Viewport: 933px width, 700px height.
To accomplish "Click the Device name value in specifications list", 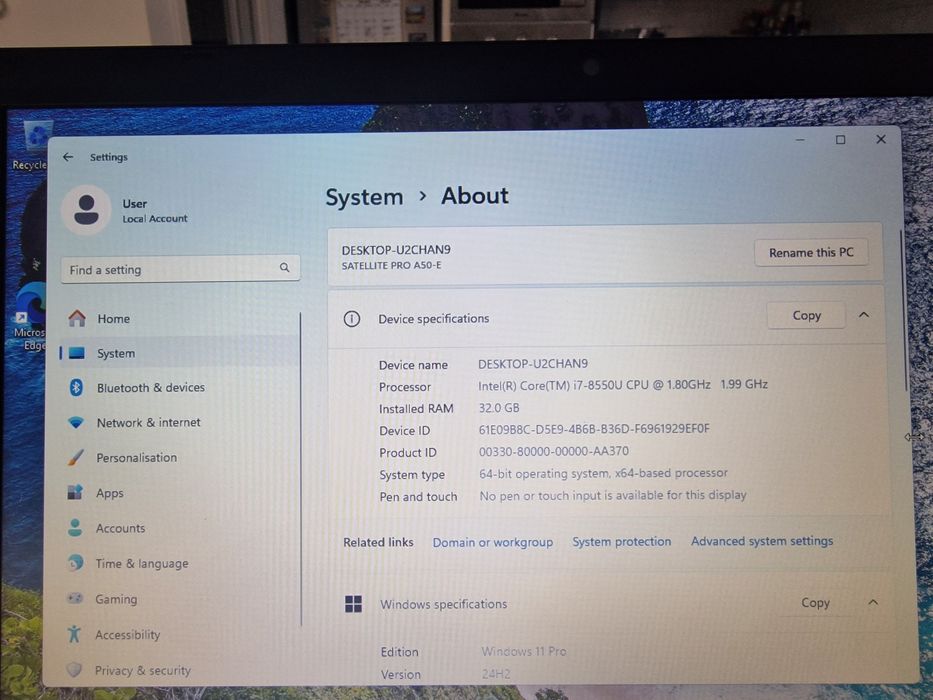I will click(x=533, y=363).
